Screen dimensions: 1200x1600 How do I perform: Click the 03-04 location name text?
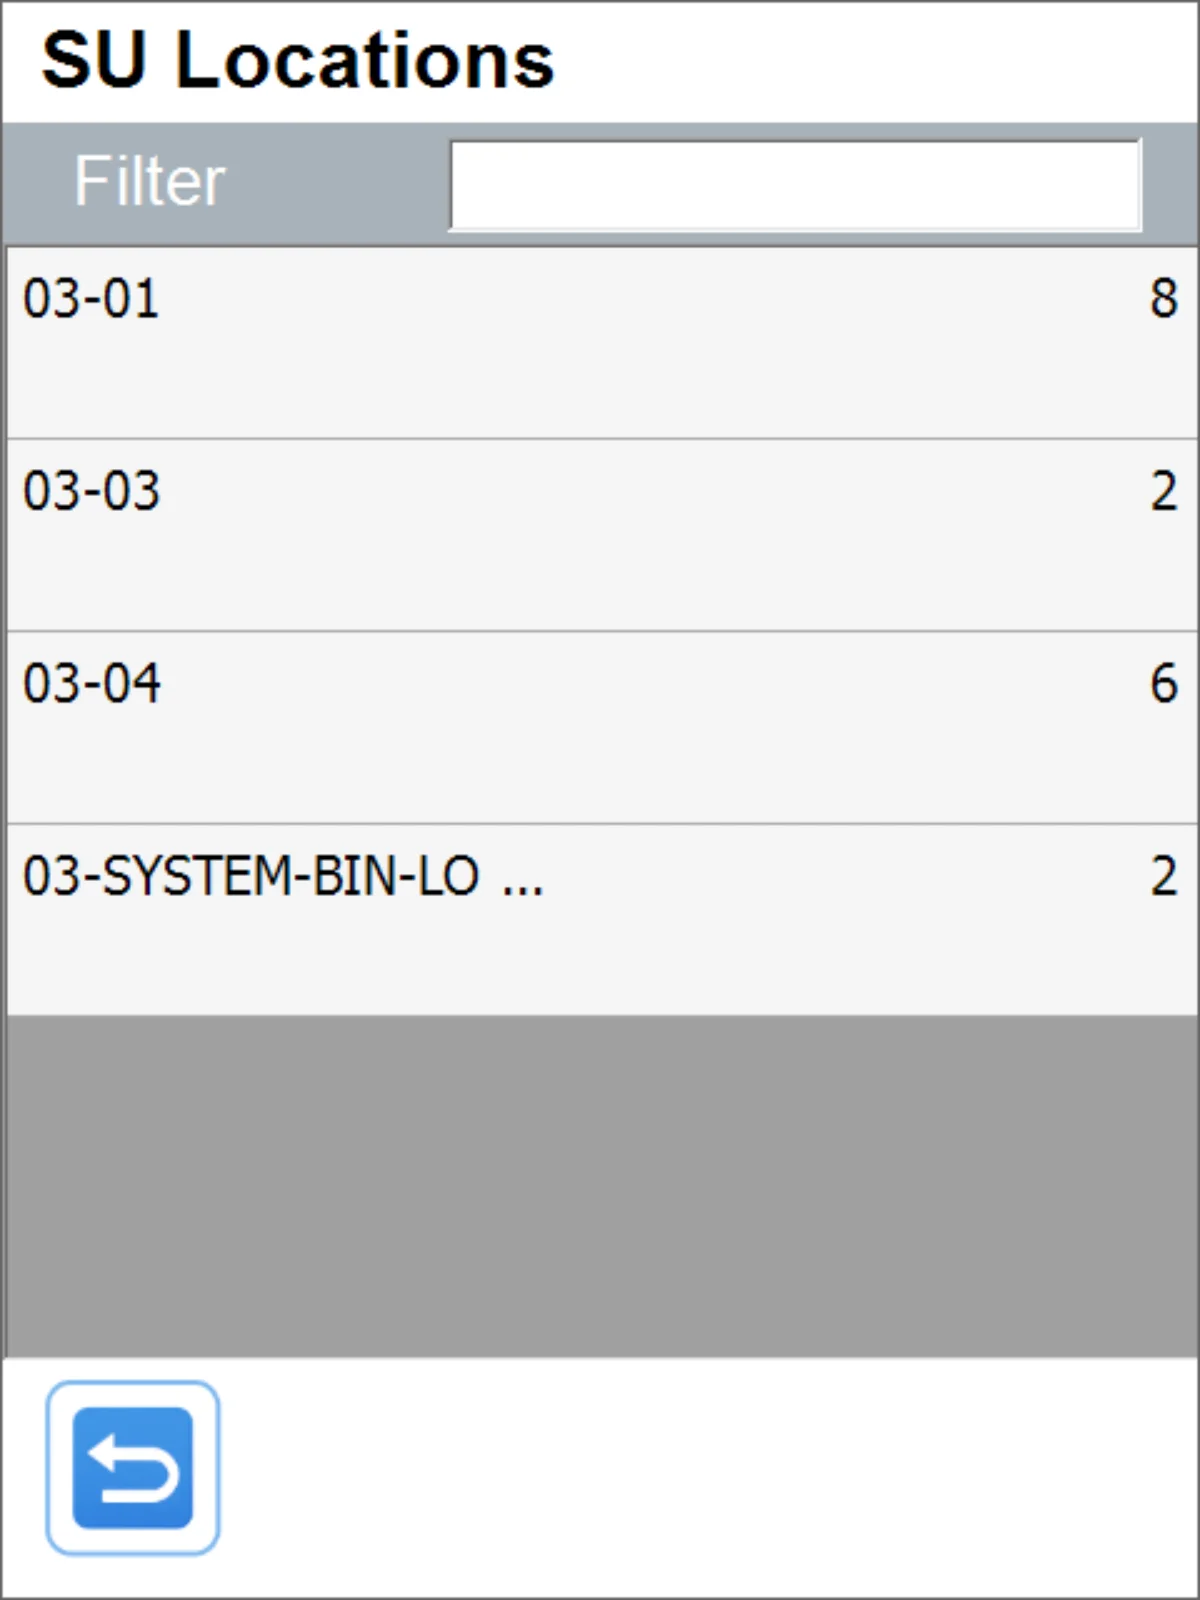click(91, 684)
